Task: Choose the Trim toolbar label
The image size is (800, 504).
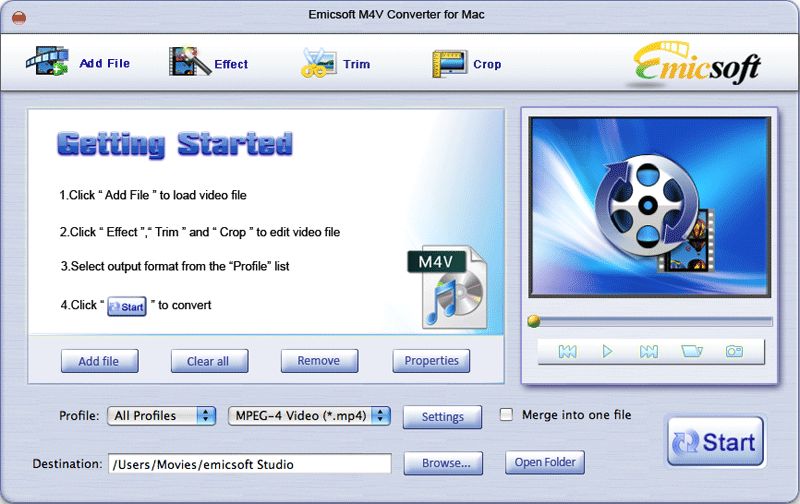Action: (x=357, y=64)
